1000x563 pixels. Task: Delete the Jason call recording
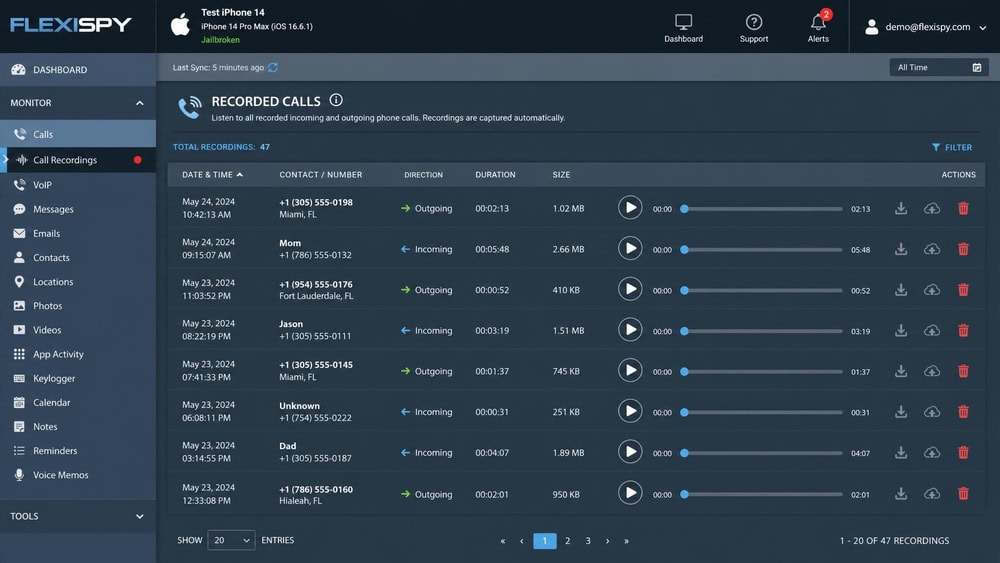pos(963,330)
